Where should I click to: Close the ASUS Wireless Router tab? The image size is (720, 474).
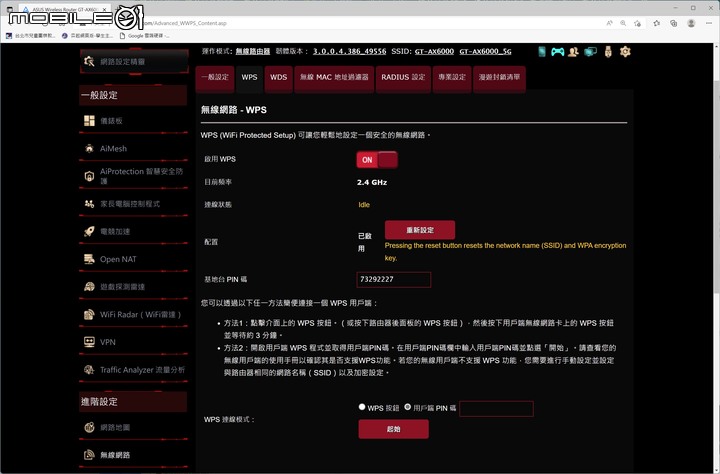click(105, 9)
